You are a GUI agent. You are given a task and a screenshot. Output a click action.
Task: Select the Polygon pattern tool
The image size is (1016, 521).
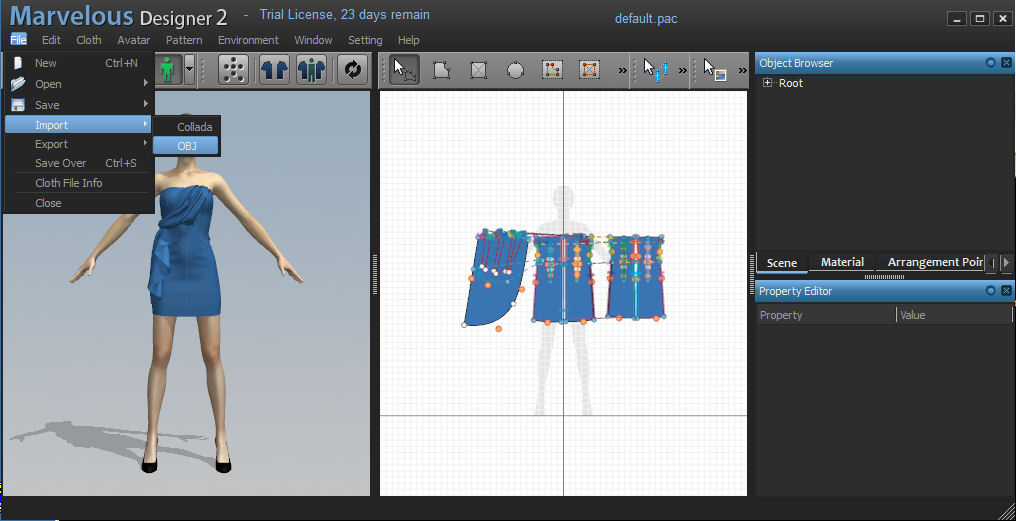441,69
